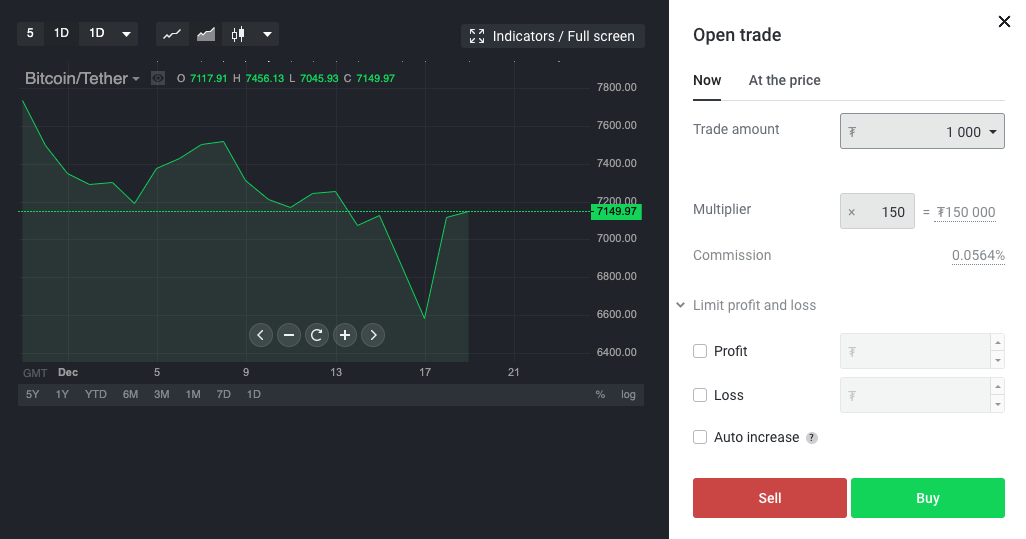Open the Trade amount dropdown

tap(922, 132)
